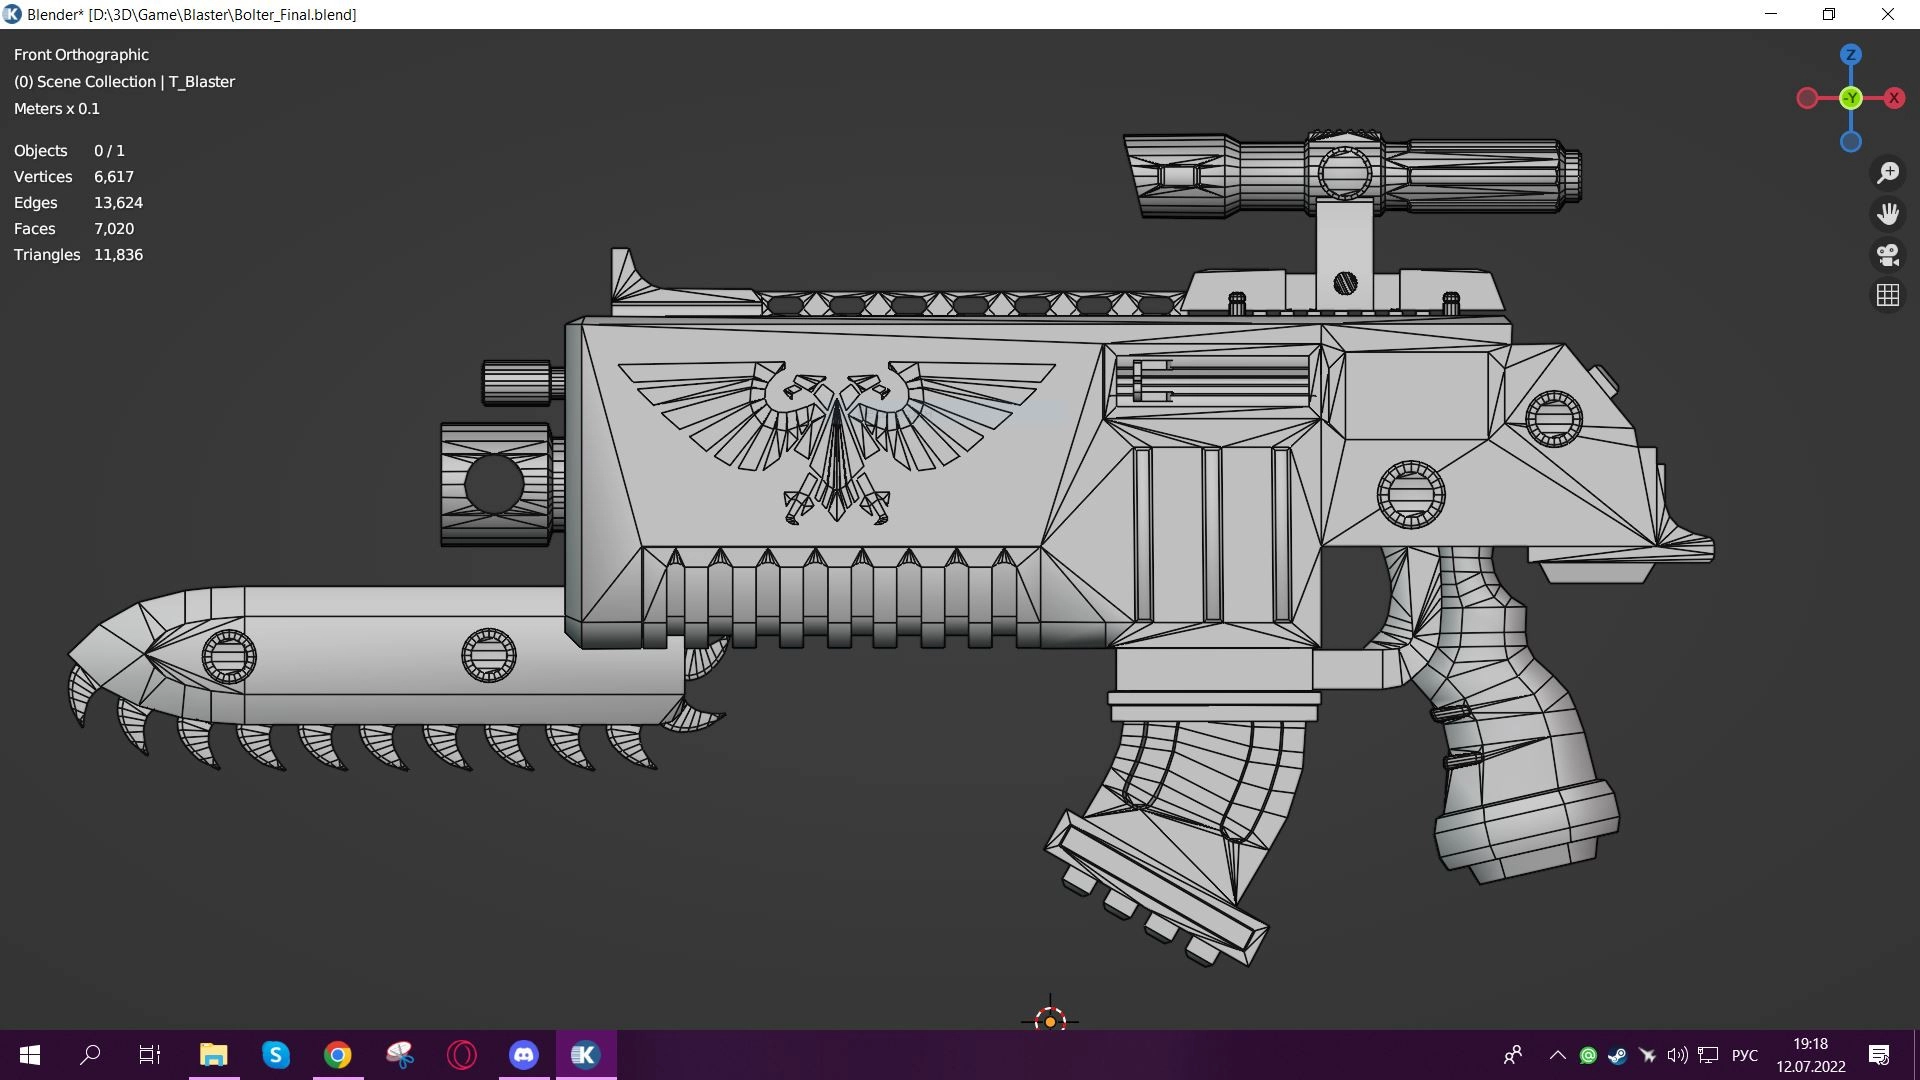
Task: Toggle airplane mode tray icon
Action: coord(1647,1055)
